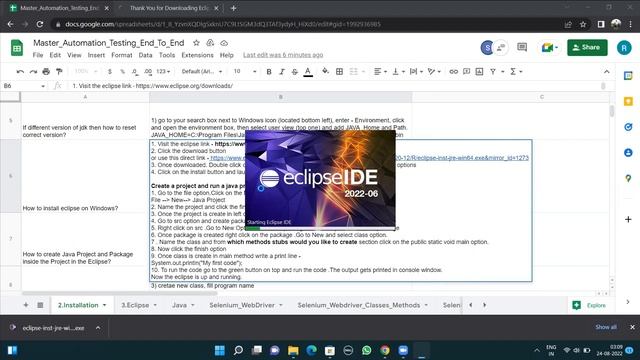Click the Insert comment icon
The image size is (640, 360).
(x=467, y=71)
